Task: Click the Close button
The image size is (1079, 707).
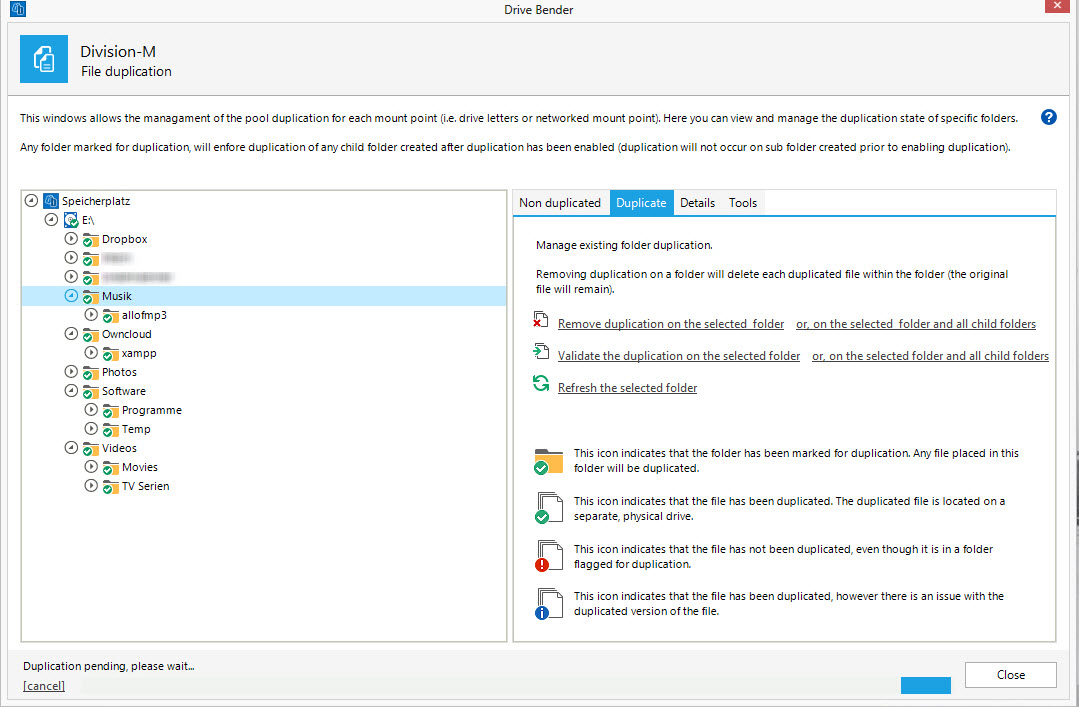Action: click(x=1010, y=675)
